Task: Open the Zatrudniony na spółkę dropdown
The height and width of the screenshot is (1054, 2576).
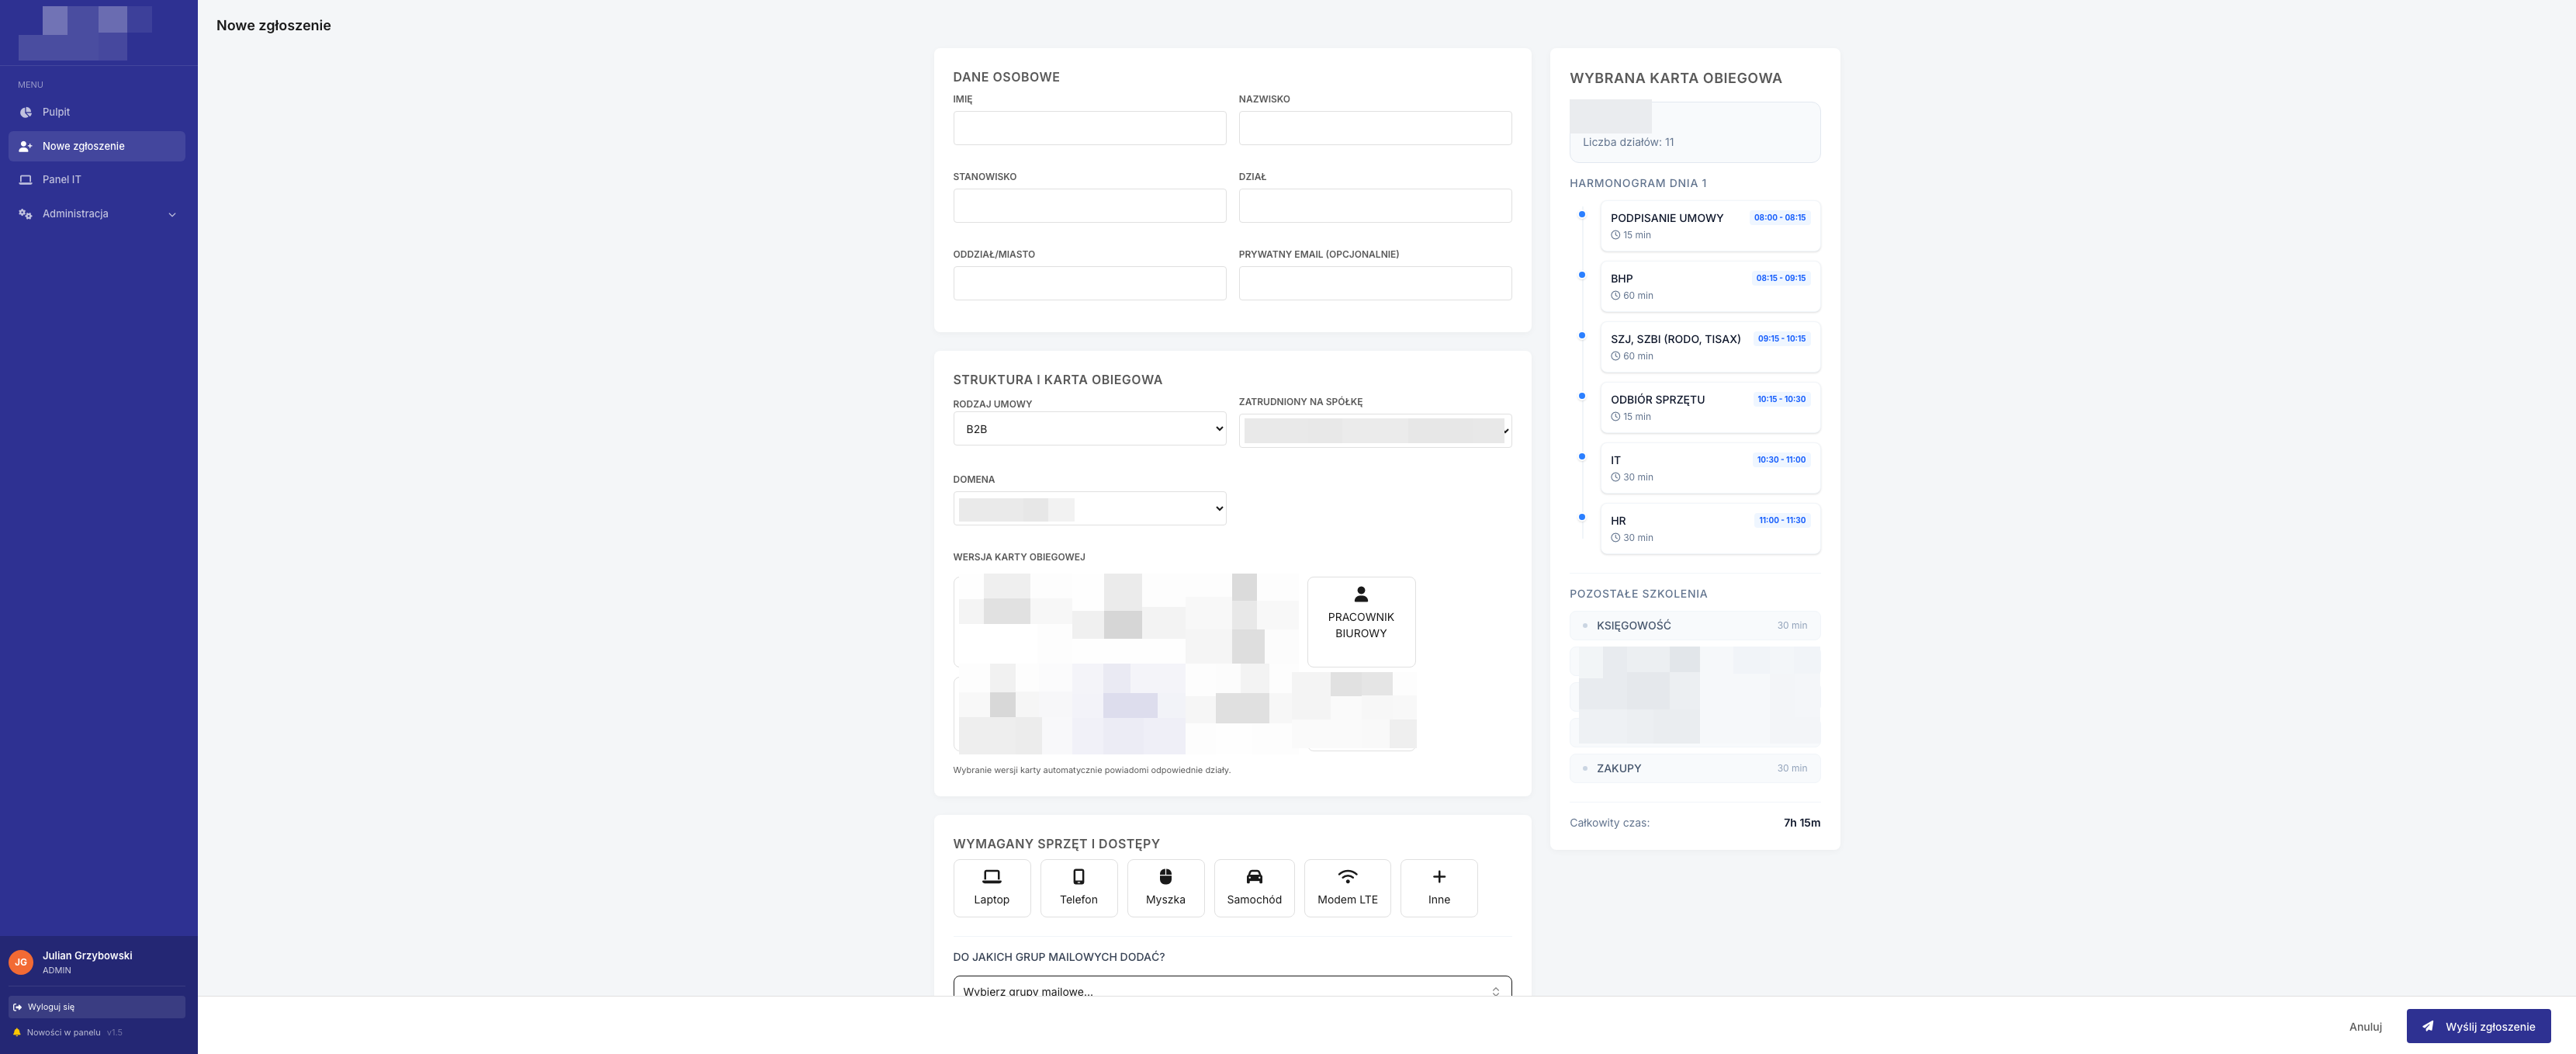Action: (1375, 431)
